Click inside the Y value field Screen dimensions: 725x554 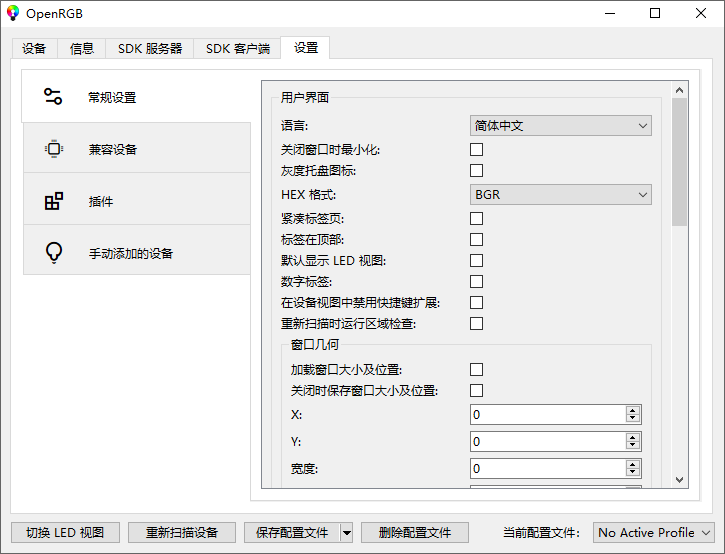pyautogui.click(x=548, y=442)
